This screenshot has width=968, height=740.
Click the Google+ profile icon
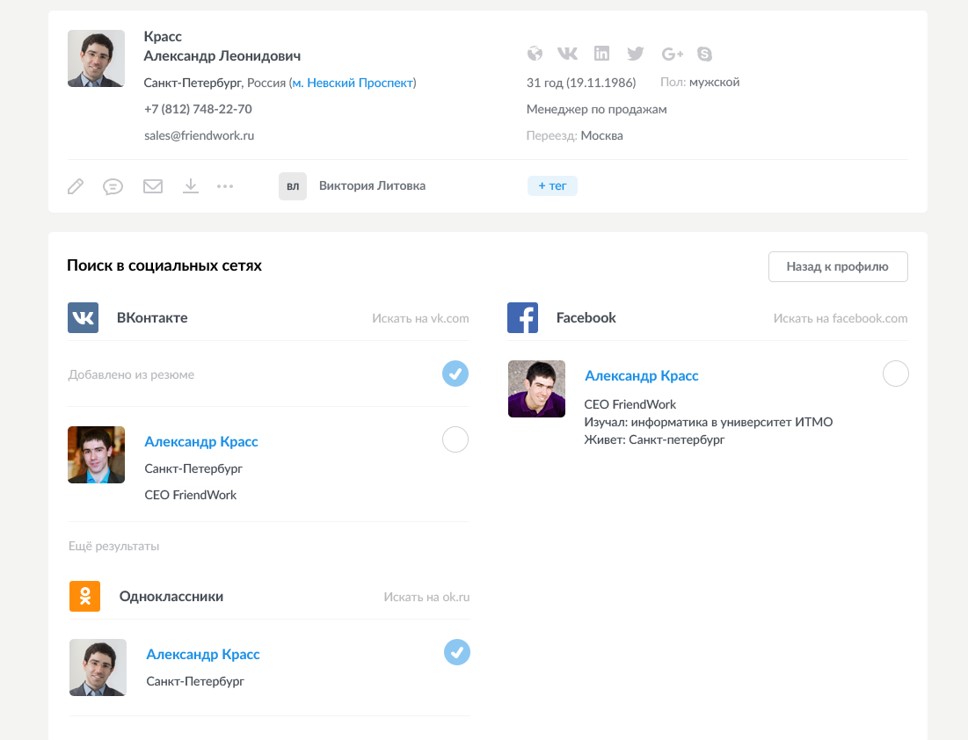(671, 52)
